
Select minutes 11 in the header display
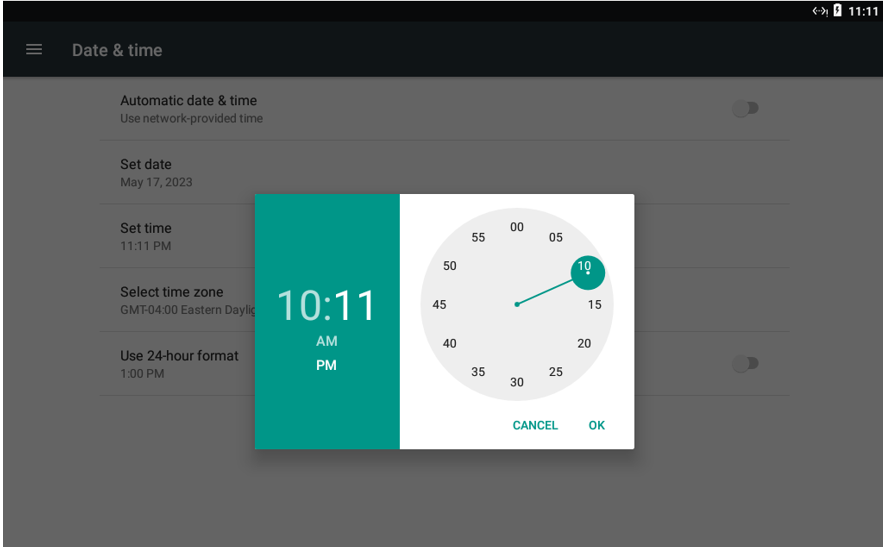354,306
